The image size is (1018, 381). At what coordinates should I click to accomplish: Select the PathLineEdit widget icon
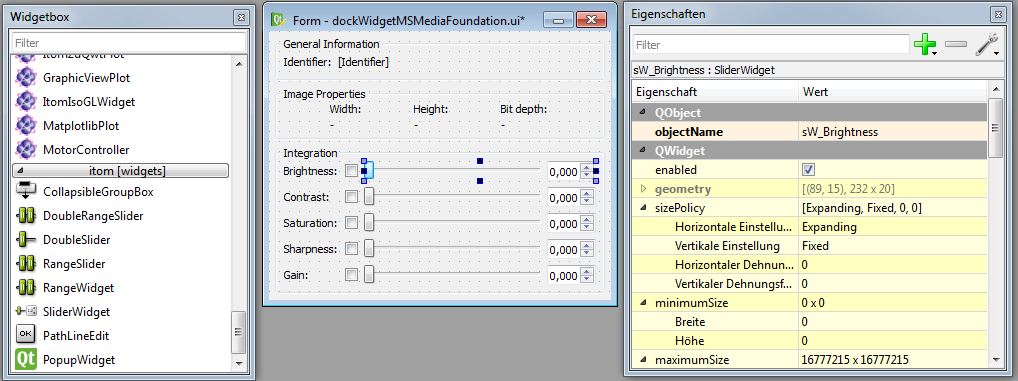(25, 335)
